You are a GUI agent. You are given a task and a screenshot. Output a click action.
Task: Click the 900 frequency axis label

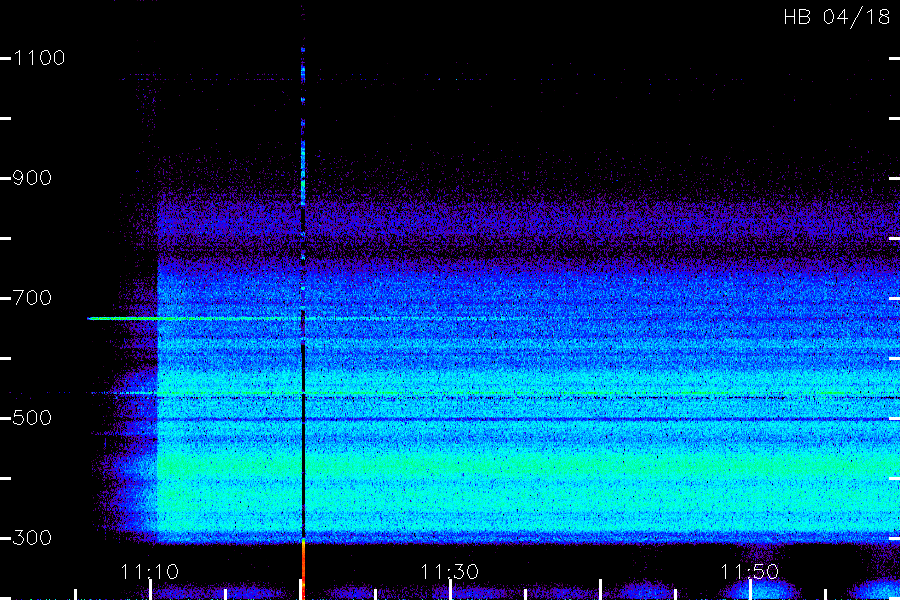32,178
